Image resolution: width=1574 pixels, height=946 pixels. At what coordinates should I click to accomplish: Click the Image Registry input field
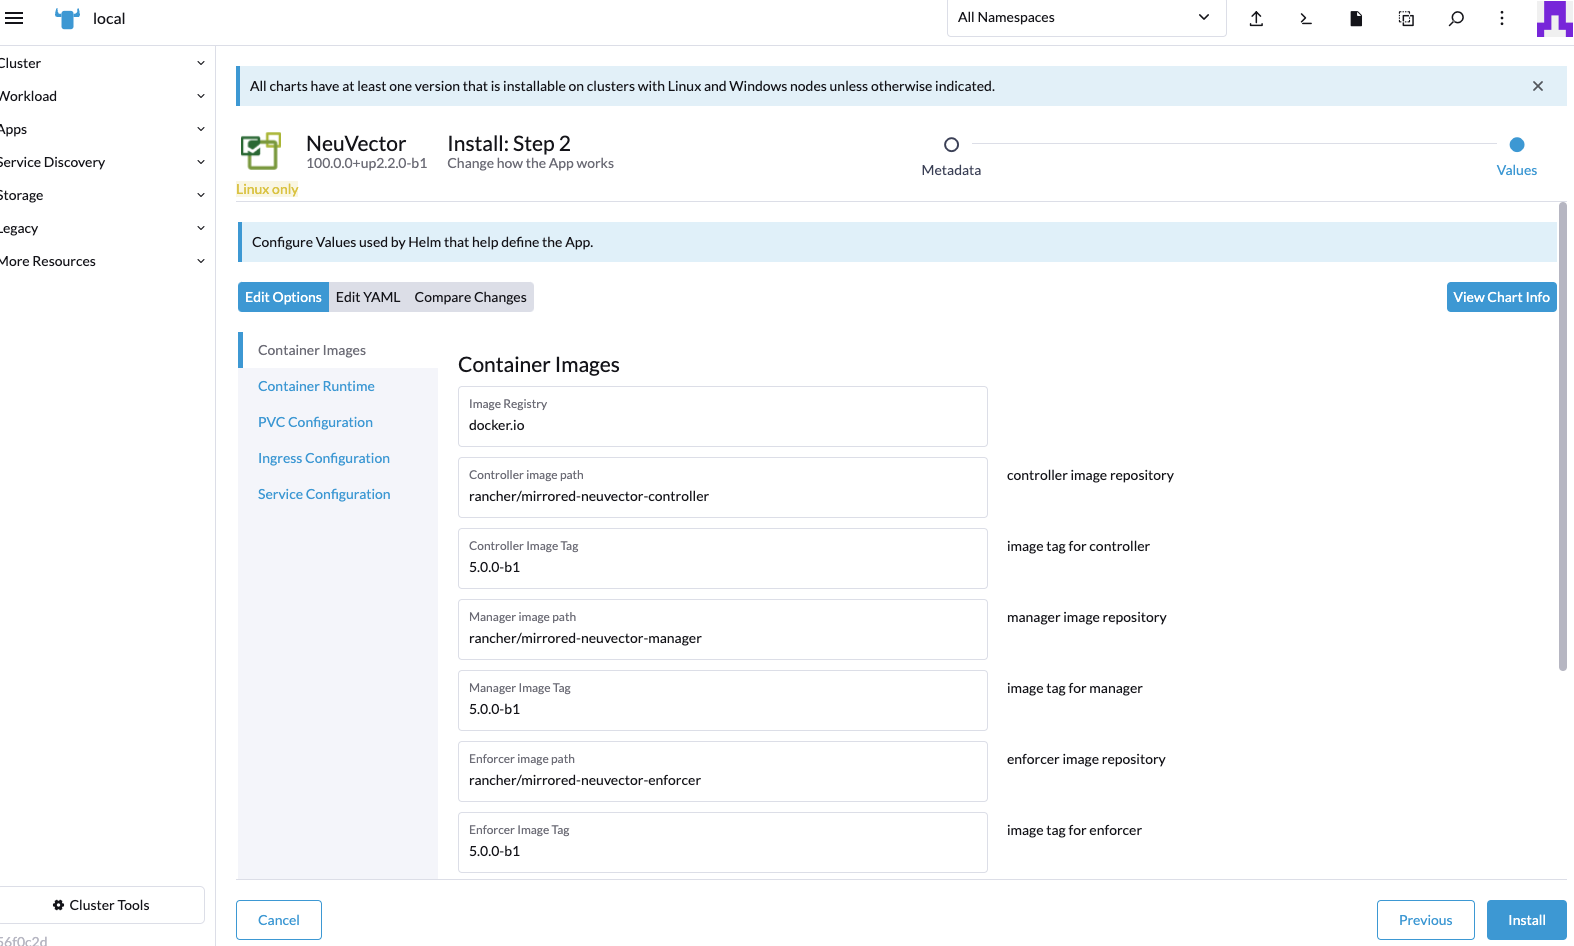coord(722,425)
